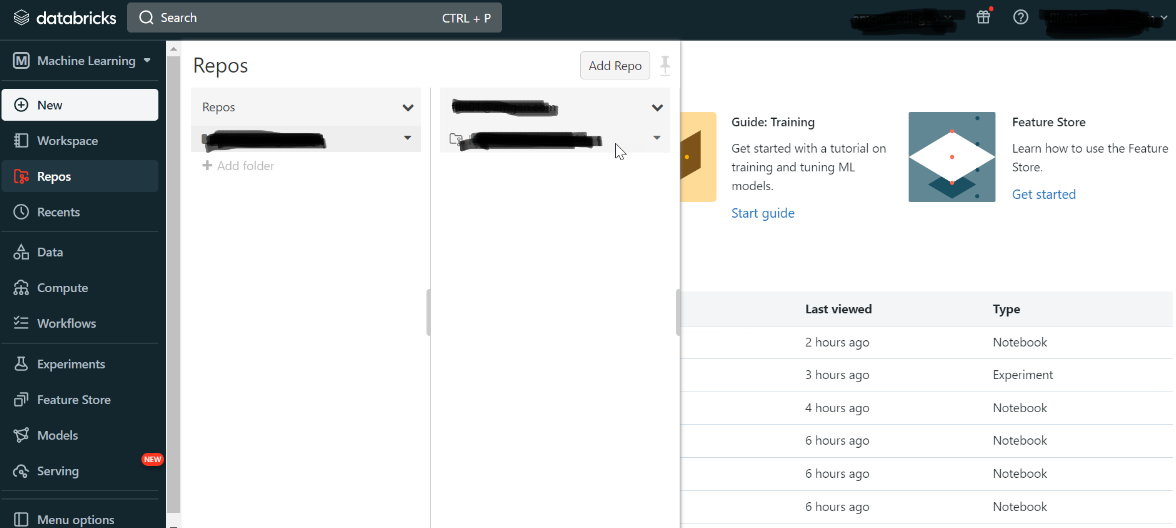
Task: Click the gift box icon in header
Action: (983, 17)
